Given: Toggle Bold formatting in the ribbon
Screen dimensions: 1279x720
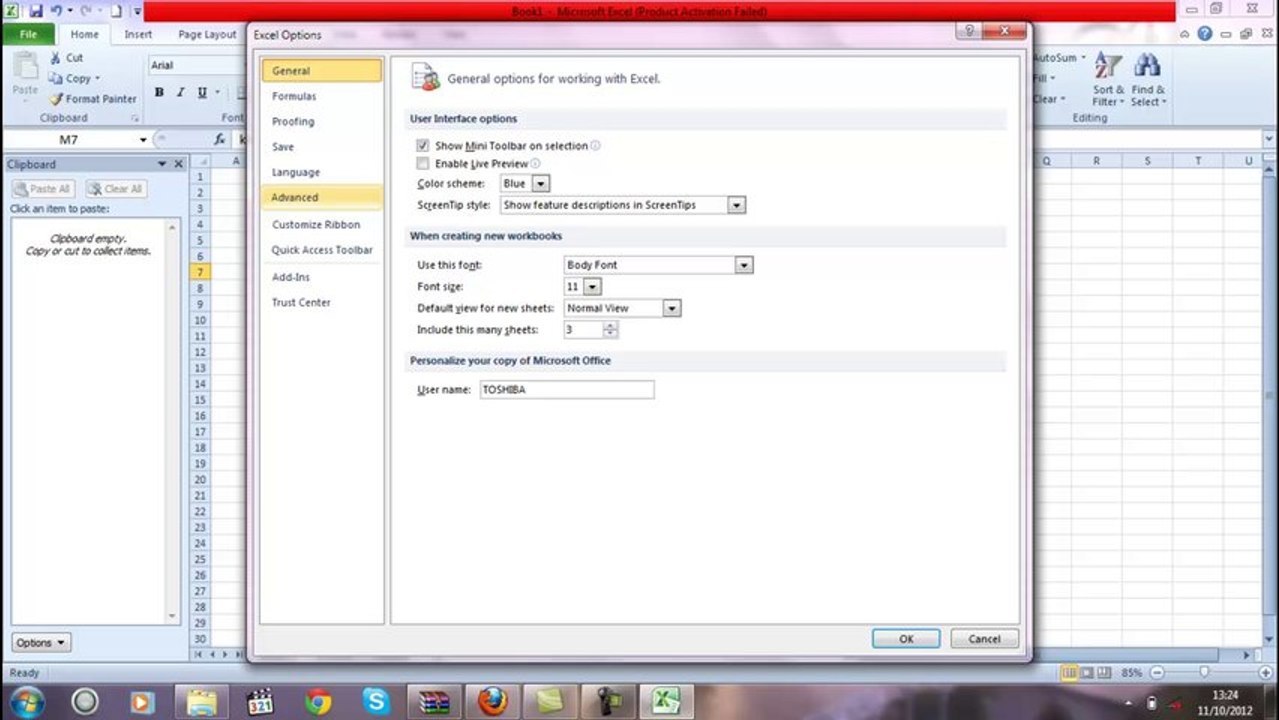Looking at the screenshot, I should [x=159, y=92].
